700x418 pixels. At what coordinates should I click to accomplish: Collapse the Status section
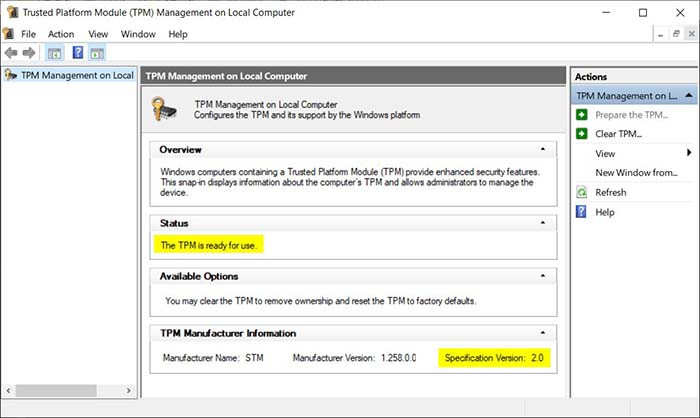pos(542,223)
